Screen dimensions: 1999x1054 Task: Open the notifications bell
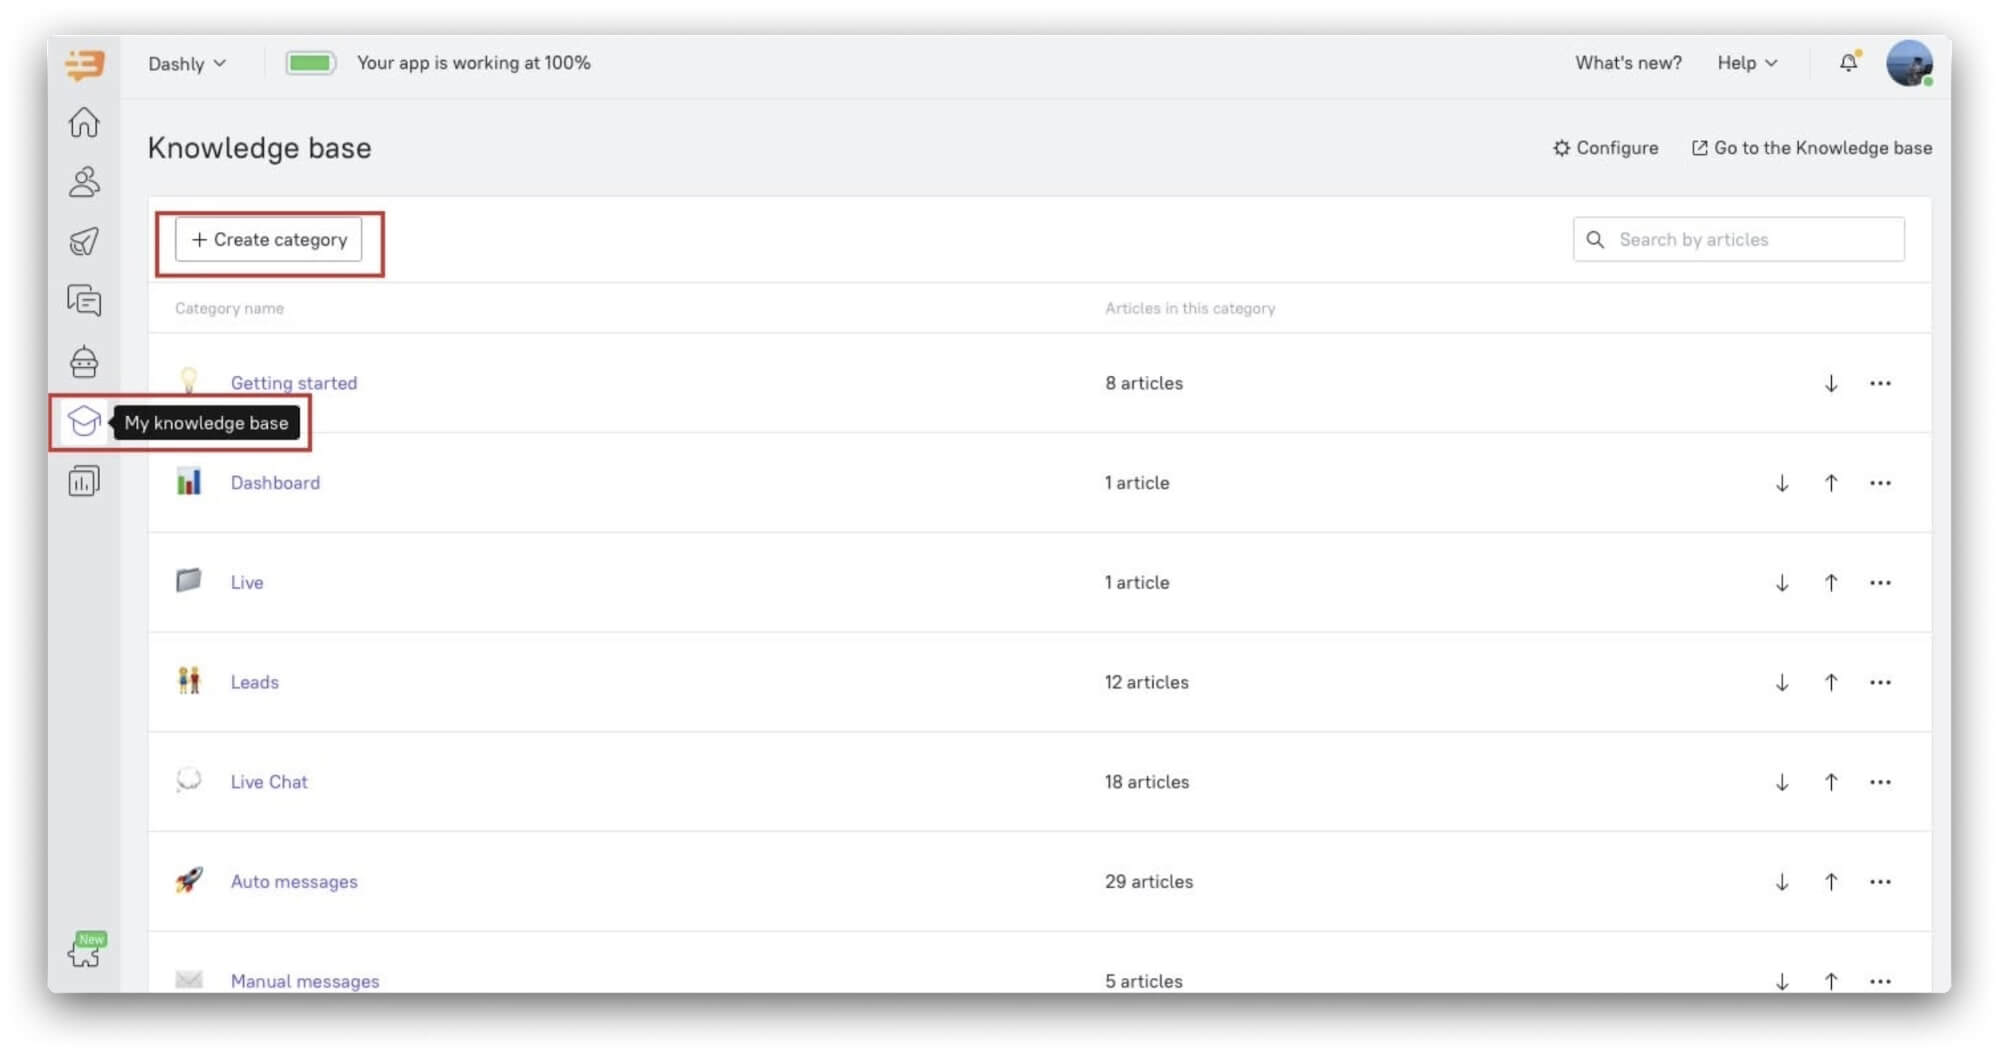coord(1848,62)
